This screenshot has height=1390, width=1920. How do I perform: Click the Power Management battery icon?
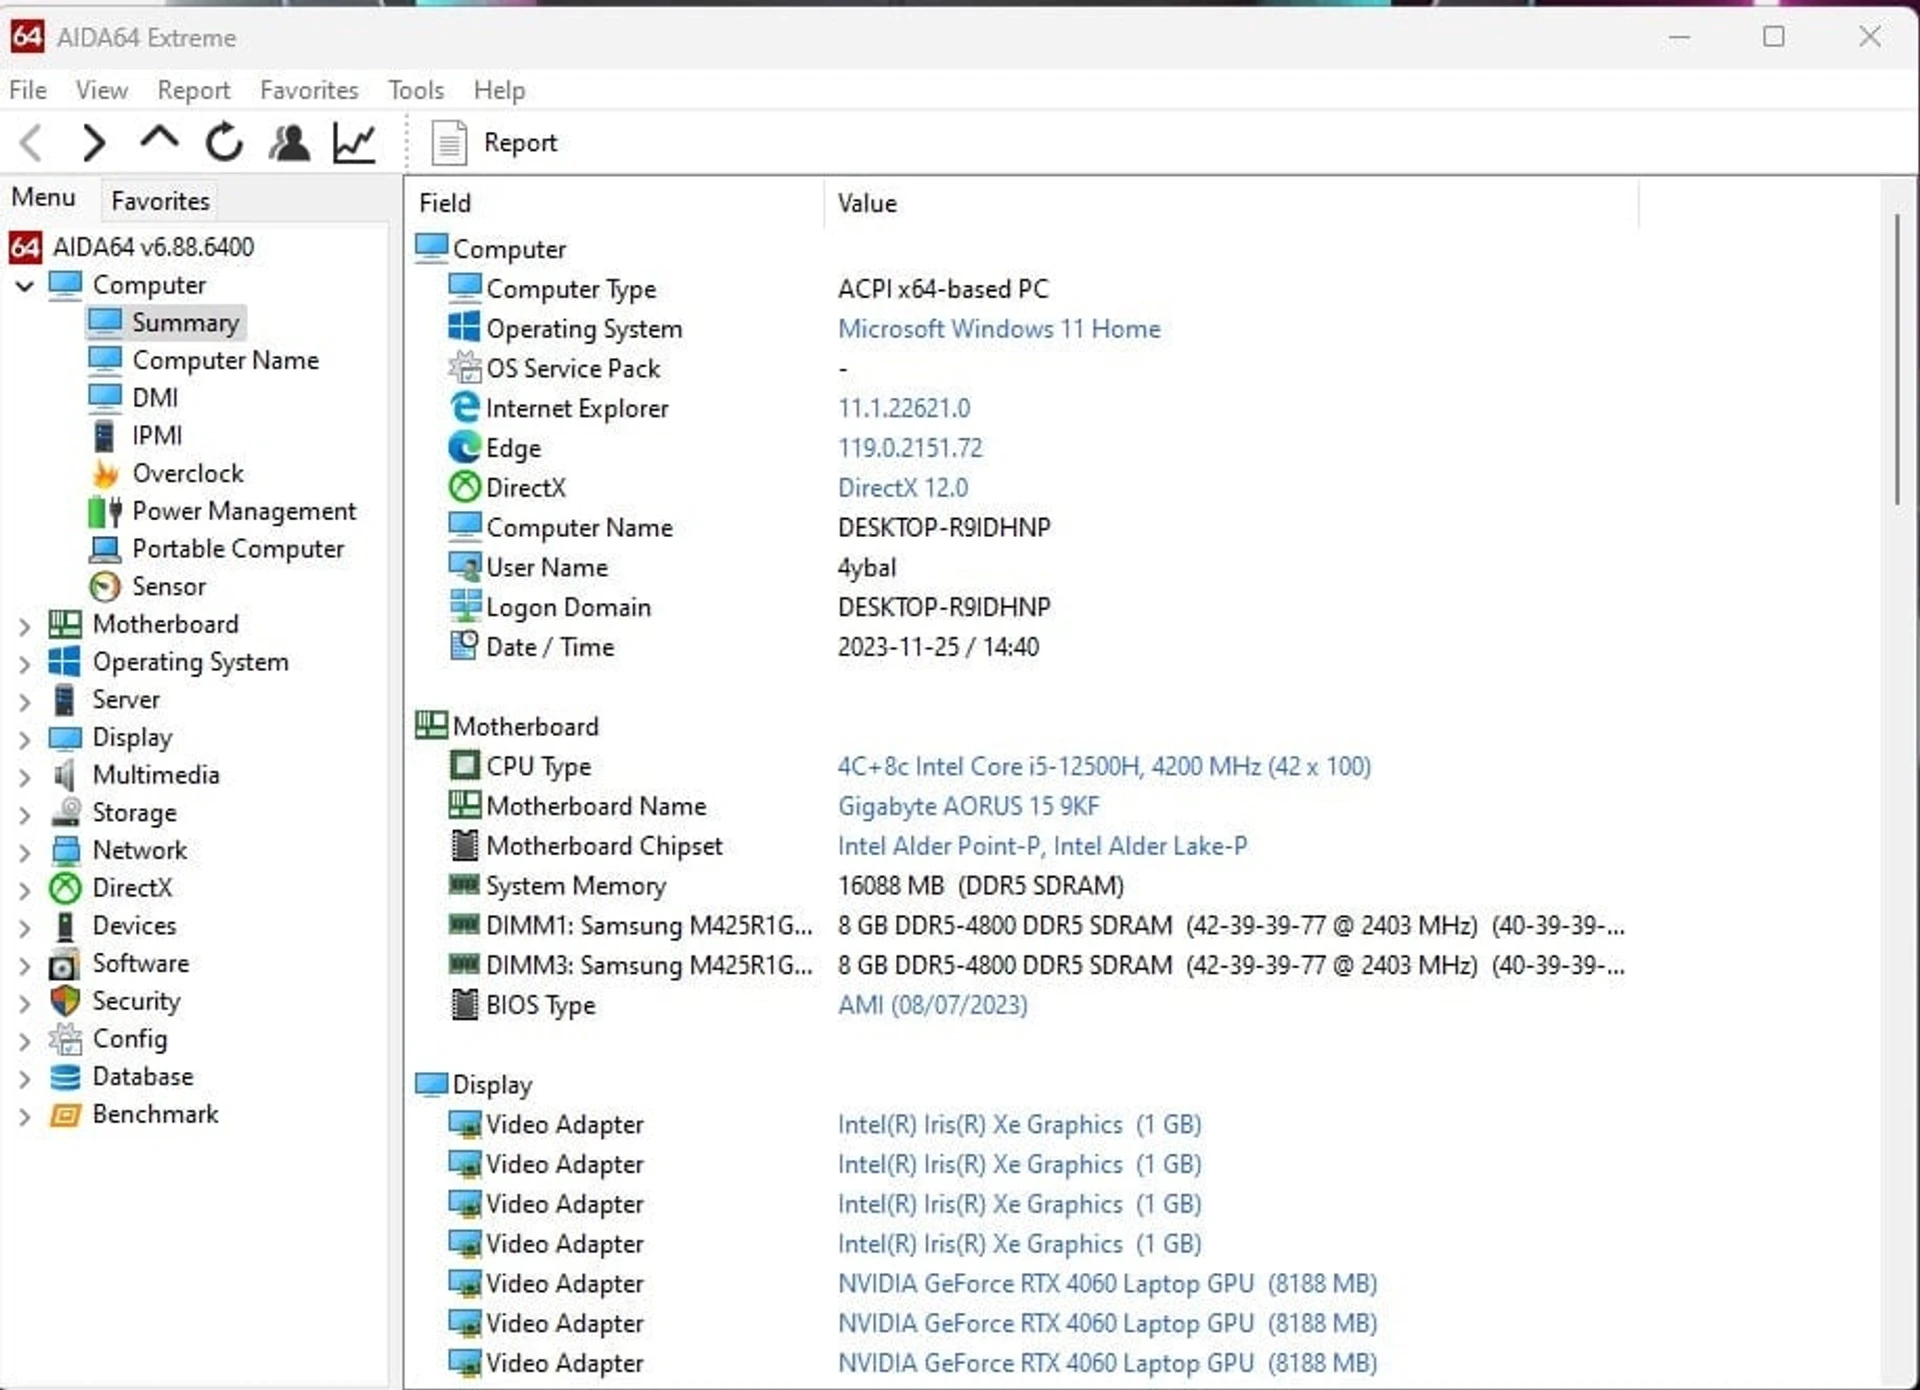(104, 511)
